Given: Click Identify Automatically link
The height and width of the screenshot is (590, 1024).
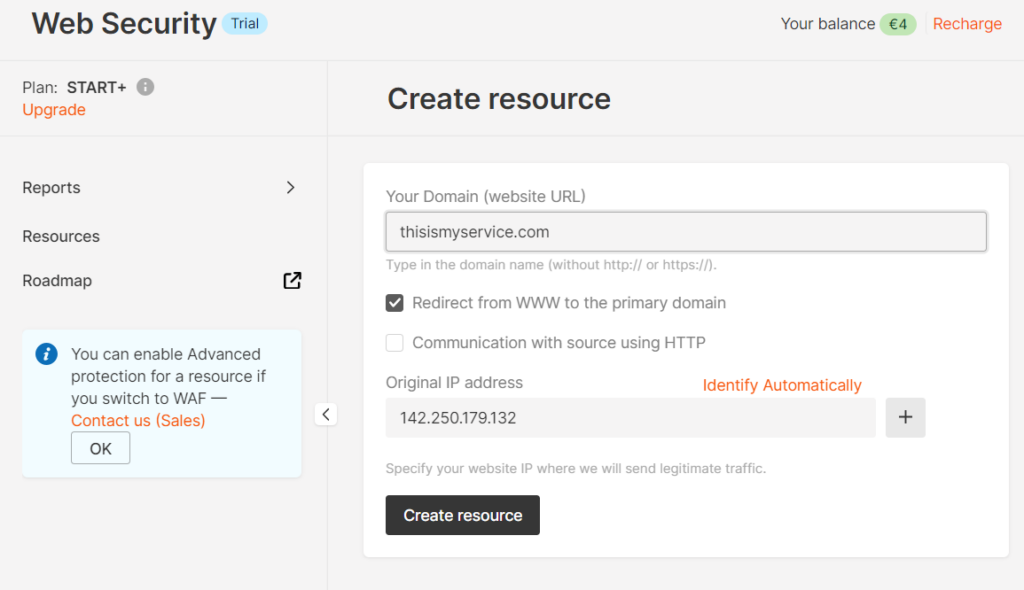Looking at the screenshot, I should [781, 385].
